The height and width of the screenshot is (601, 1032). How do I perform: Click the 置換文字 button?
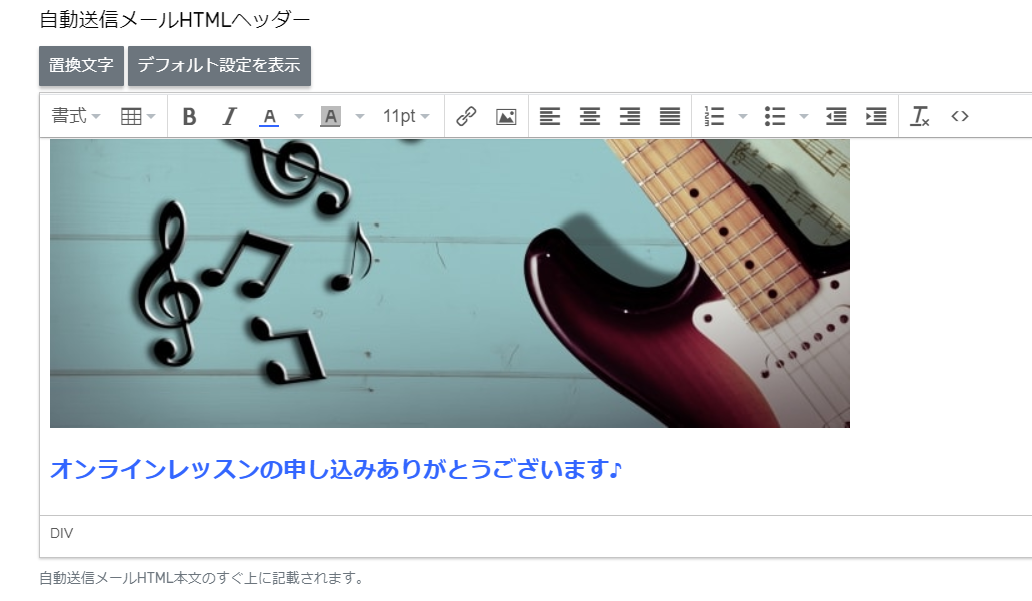click(x=81, y=66)
